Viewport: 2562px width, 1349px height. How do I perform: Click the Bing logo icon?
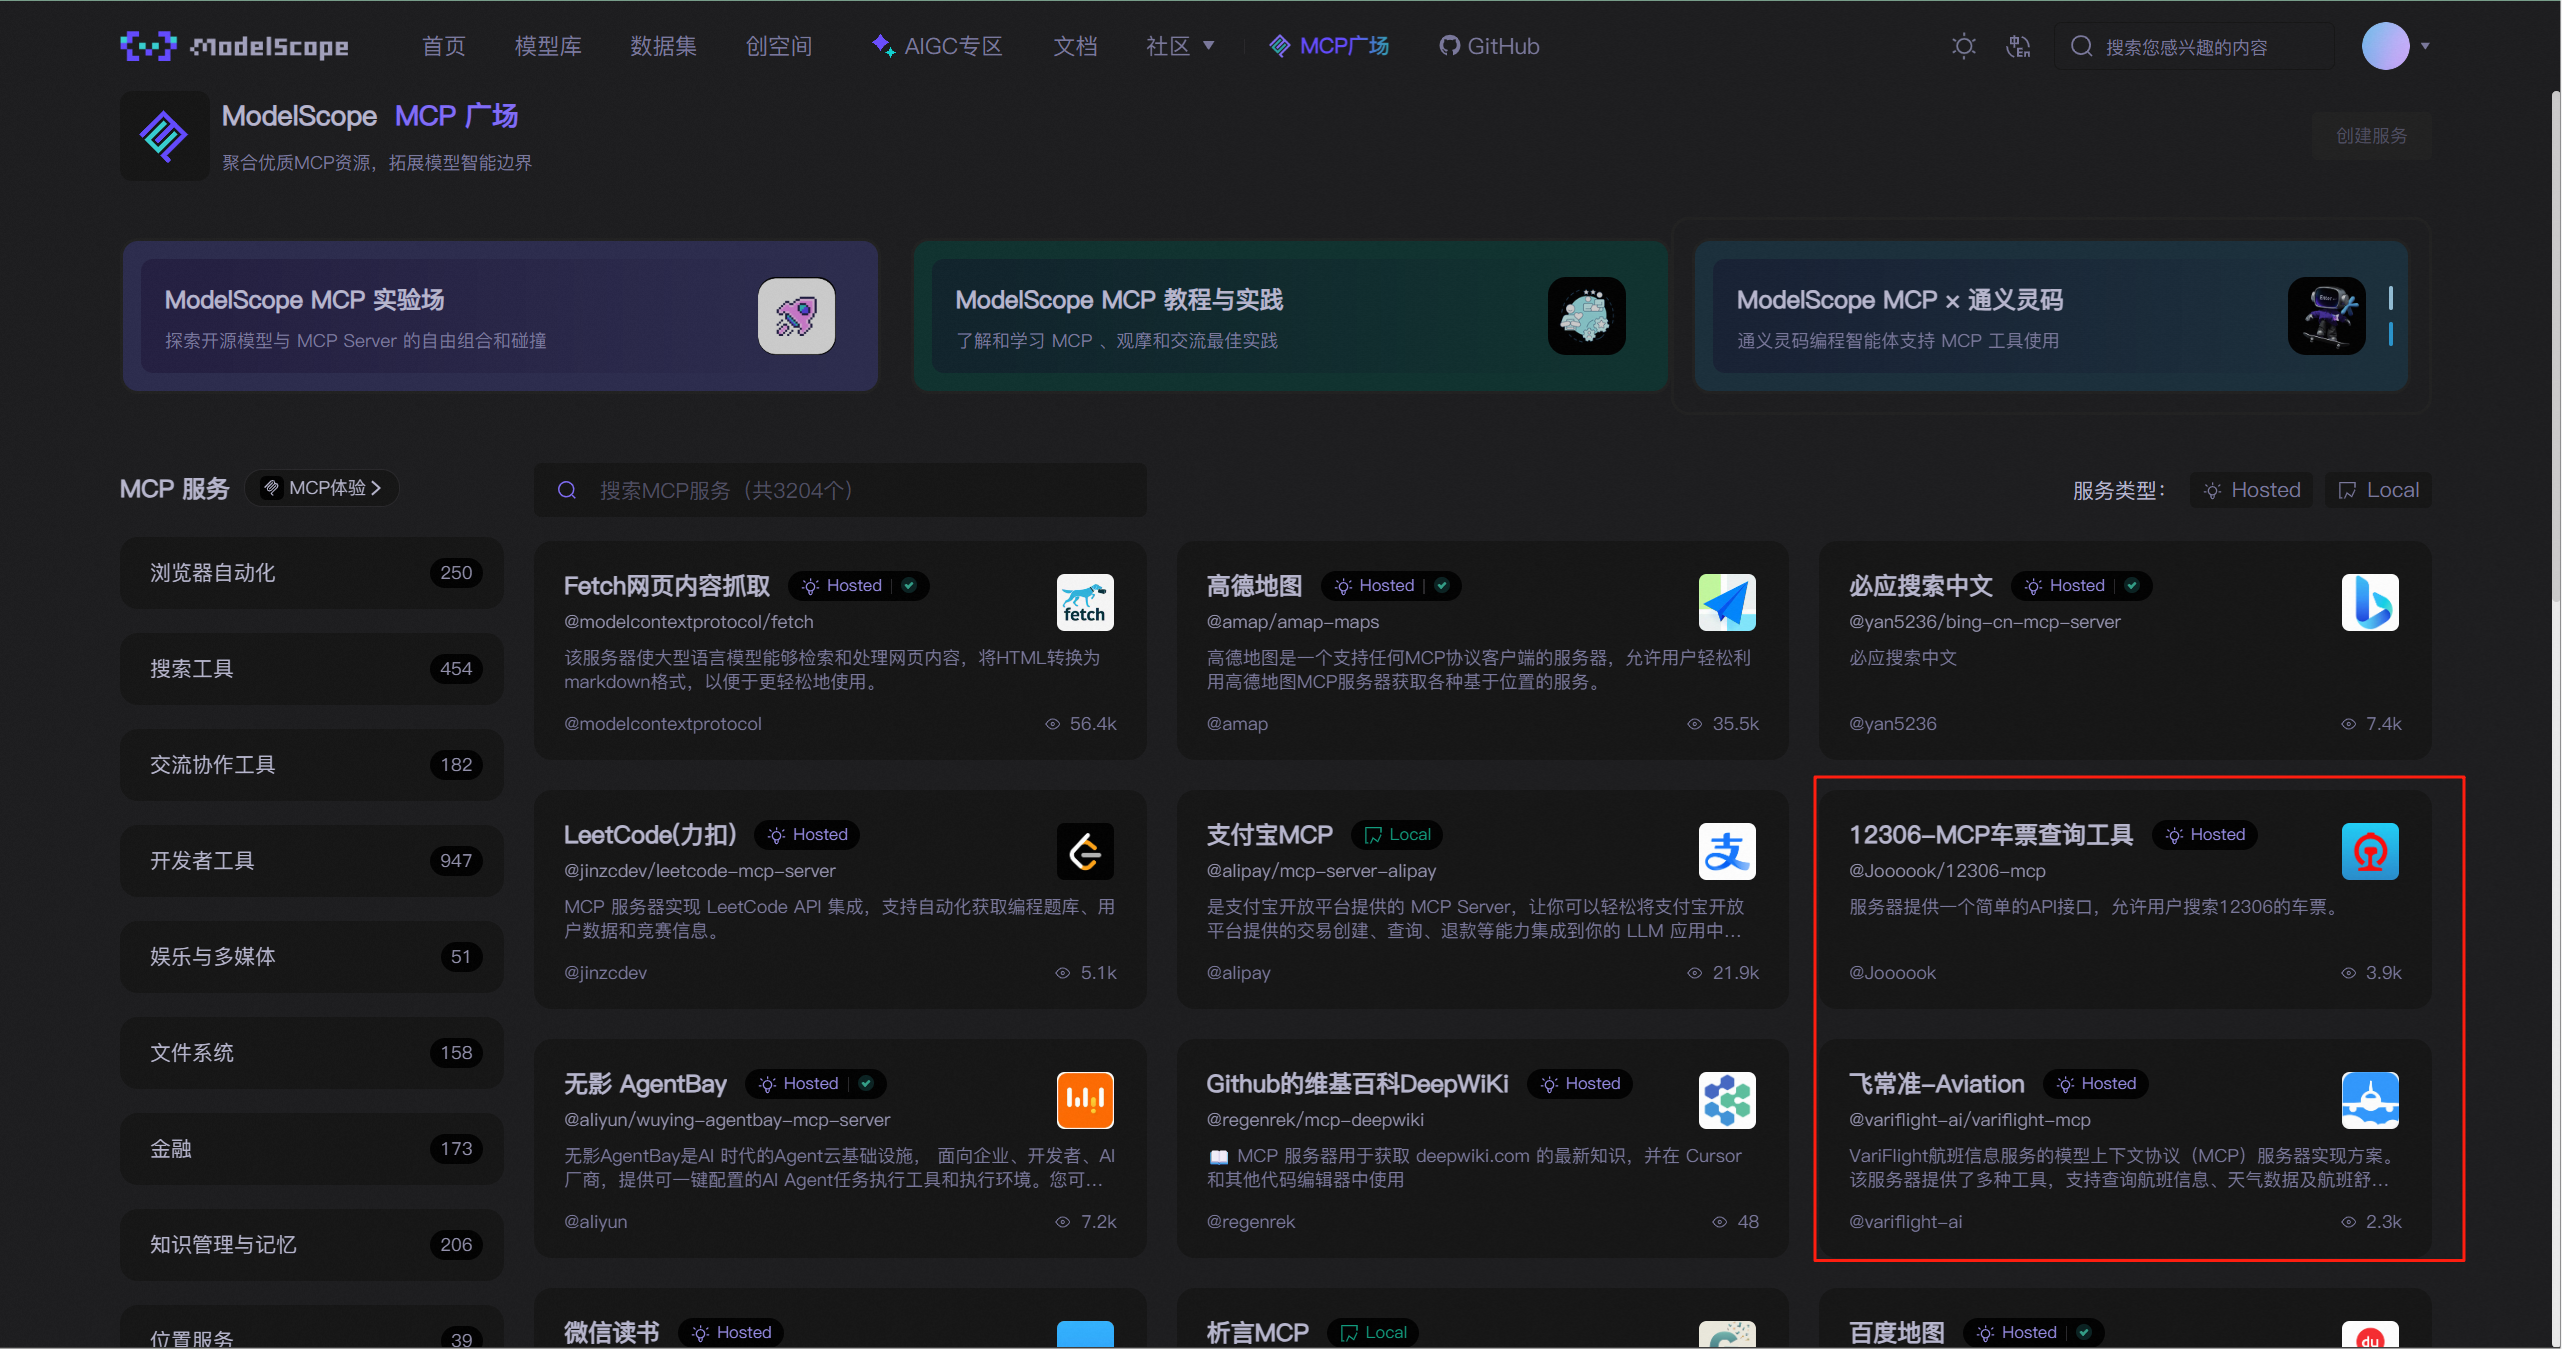point(2369,602)
